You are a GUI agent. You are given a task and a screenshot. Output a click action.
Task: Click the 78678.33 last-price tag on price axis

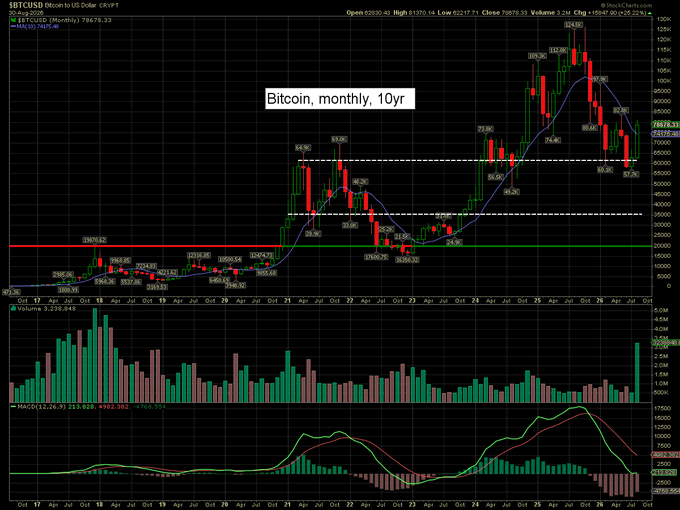(665, 124)
